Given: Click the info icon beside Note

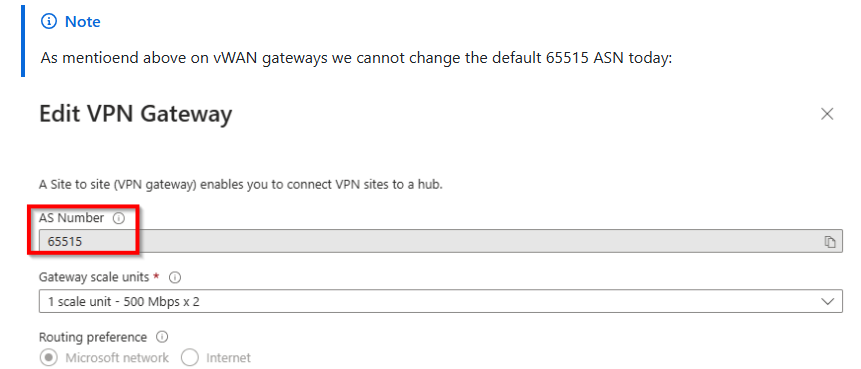Looking at the screenshot, I should click(49, 22).
